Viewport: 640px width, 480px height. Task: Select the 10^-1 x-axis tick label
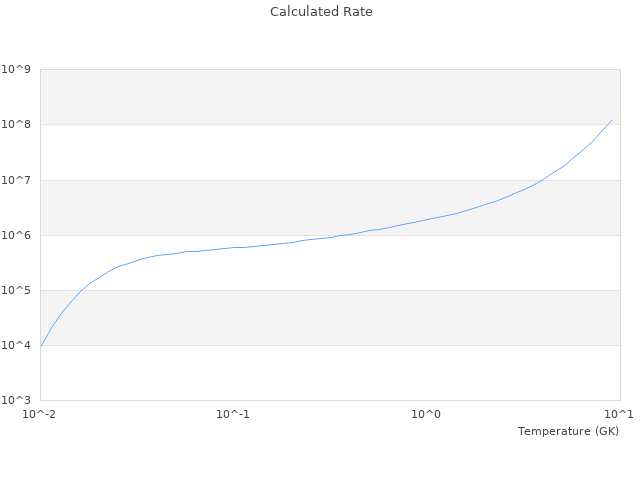coord(233,414)
